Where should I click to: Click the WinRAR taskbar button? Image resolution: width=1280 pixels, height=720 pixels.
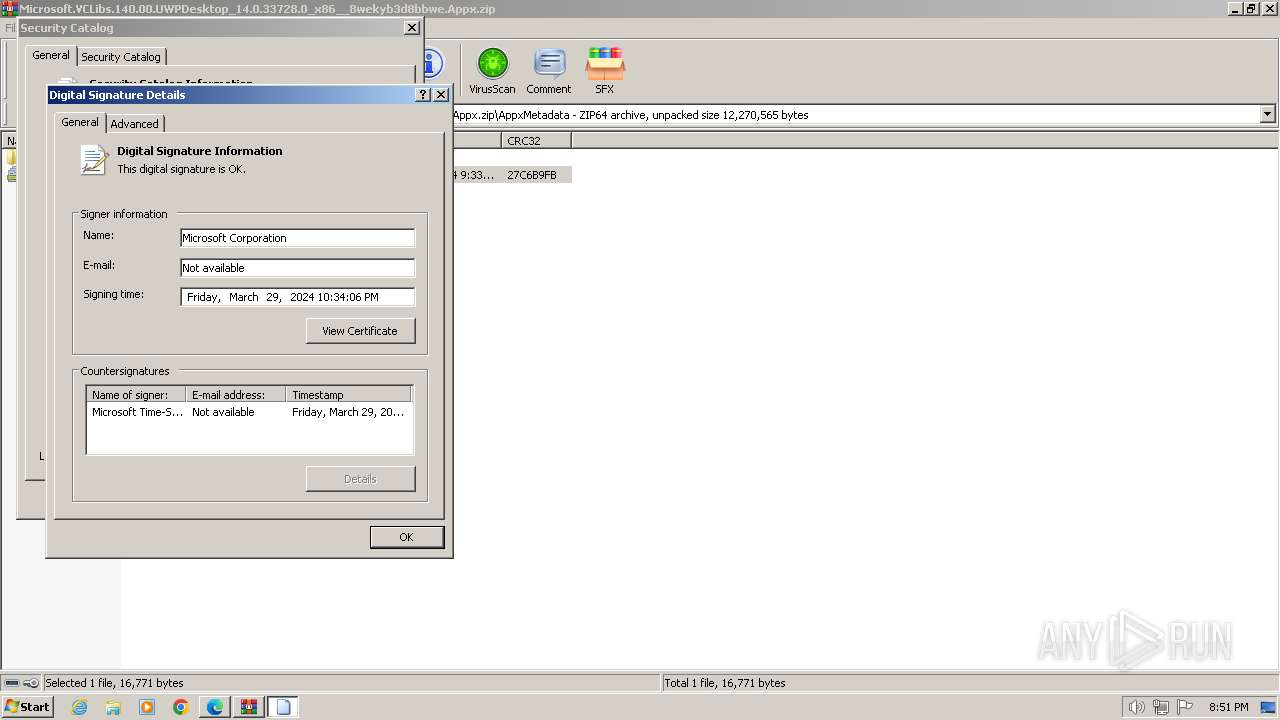point(249,707)
